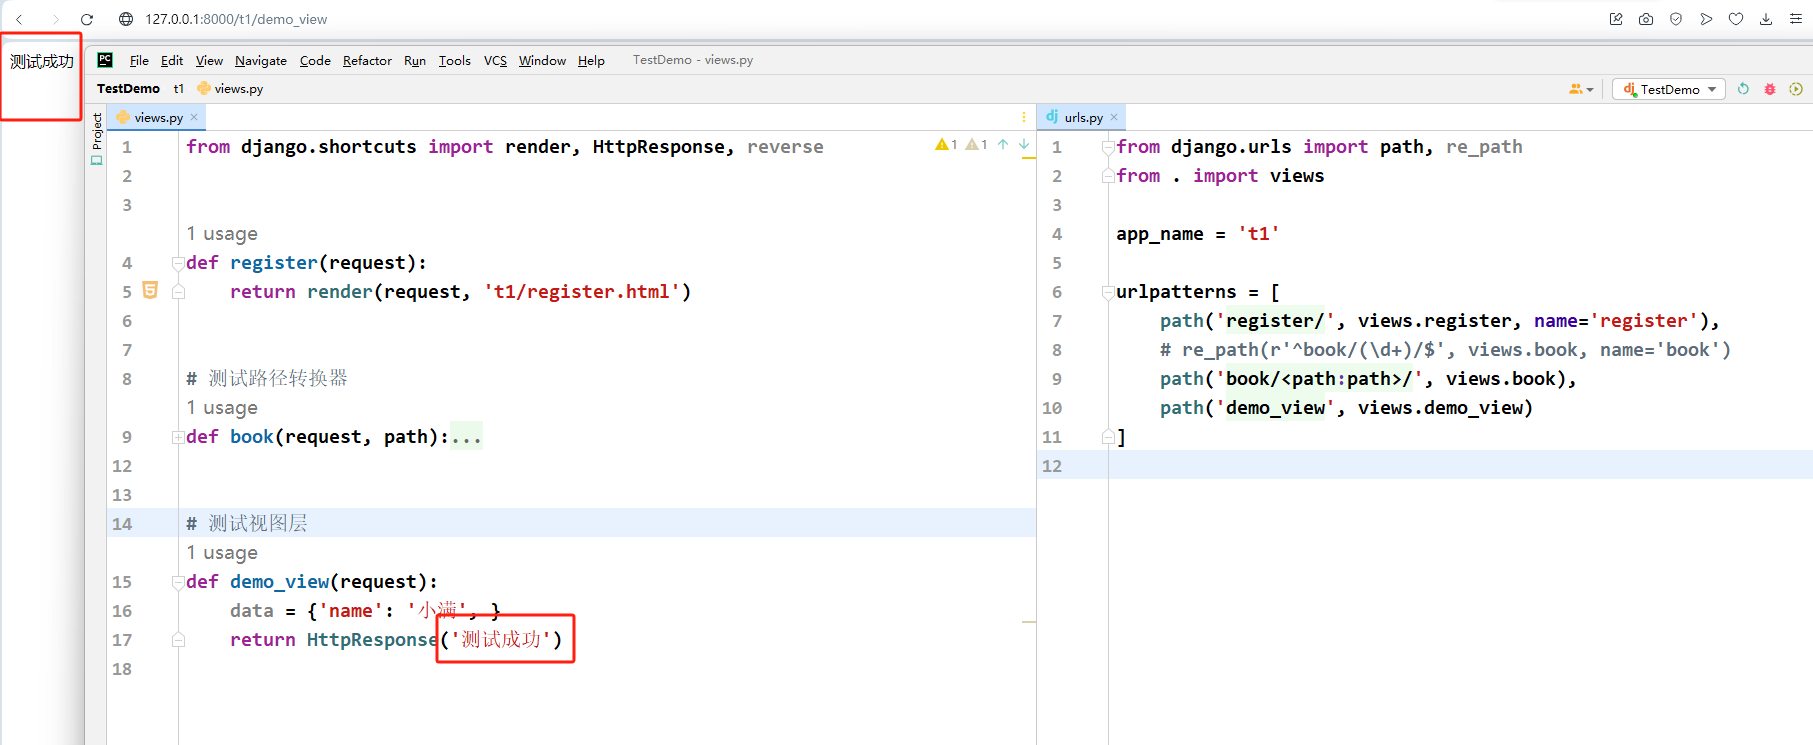Open the Run menu

point(415,61)
